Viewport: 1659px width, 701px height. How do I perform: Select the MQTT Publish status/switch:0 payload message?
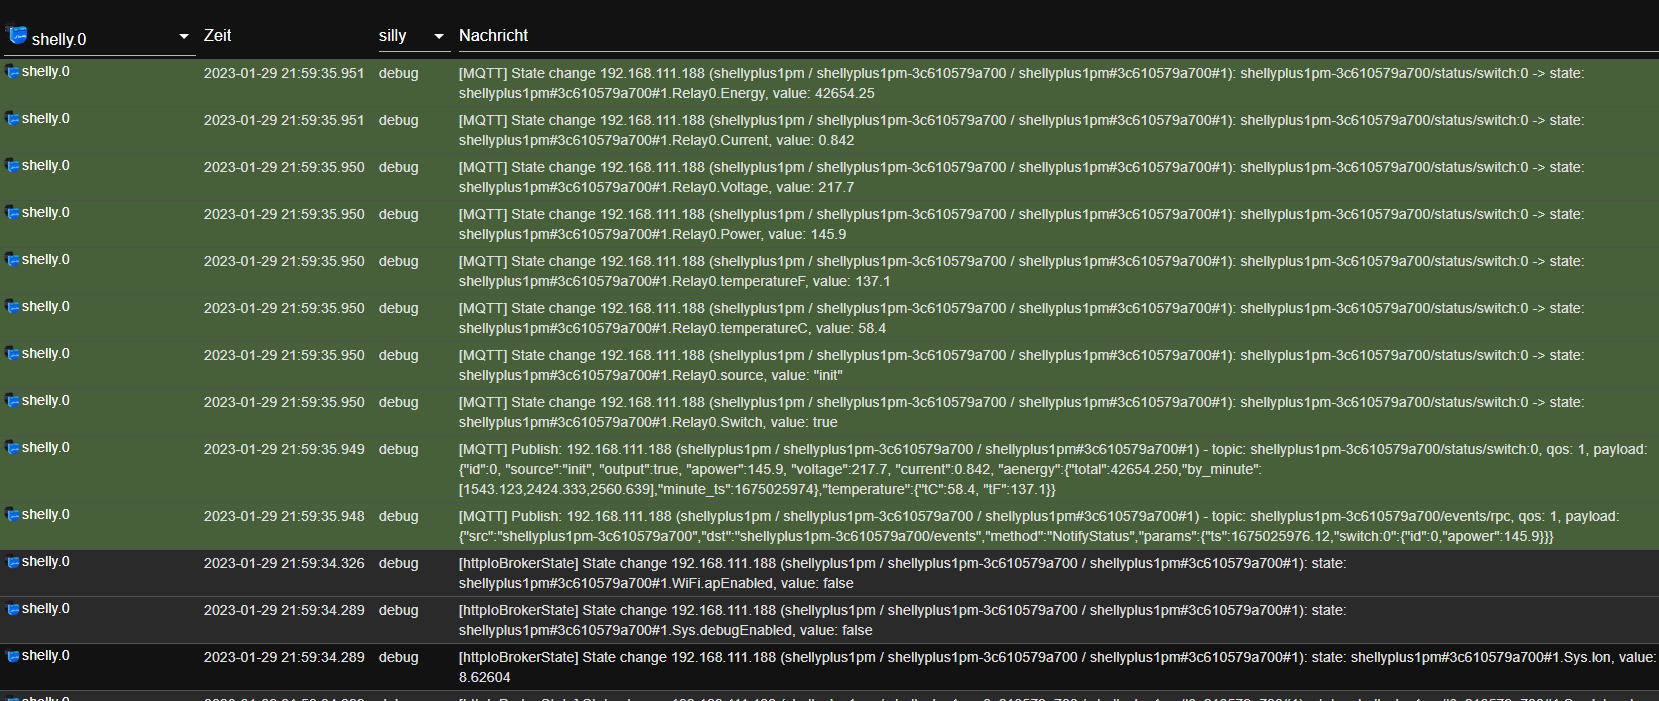(x=1053, y=469)
